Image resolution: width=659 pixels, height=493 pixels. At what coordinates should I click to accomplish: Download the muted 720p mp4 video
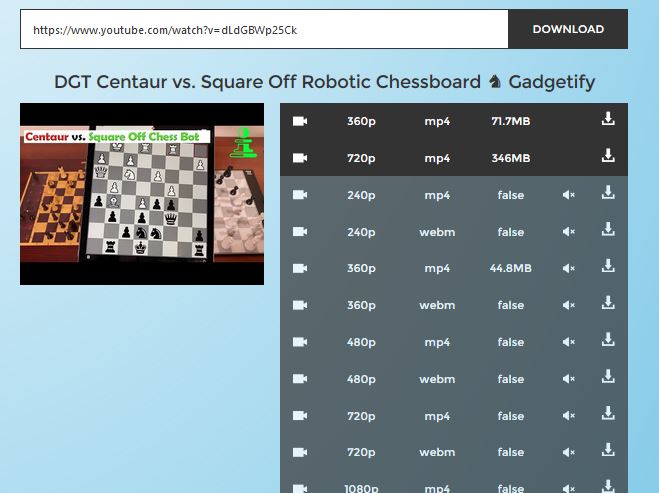point(608,413)
